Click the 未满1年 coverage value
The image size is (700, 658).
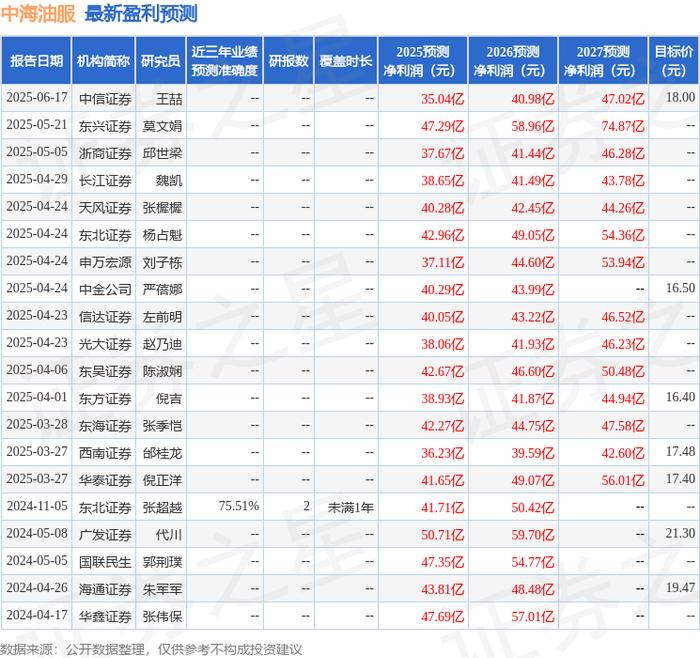[350, 507]
